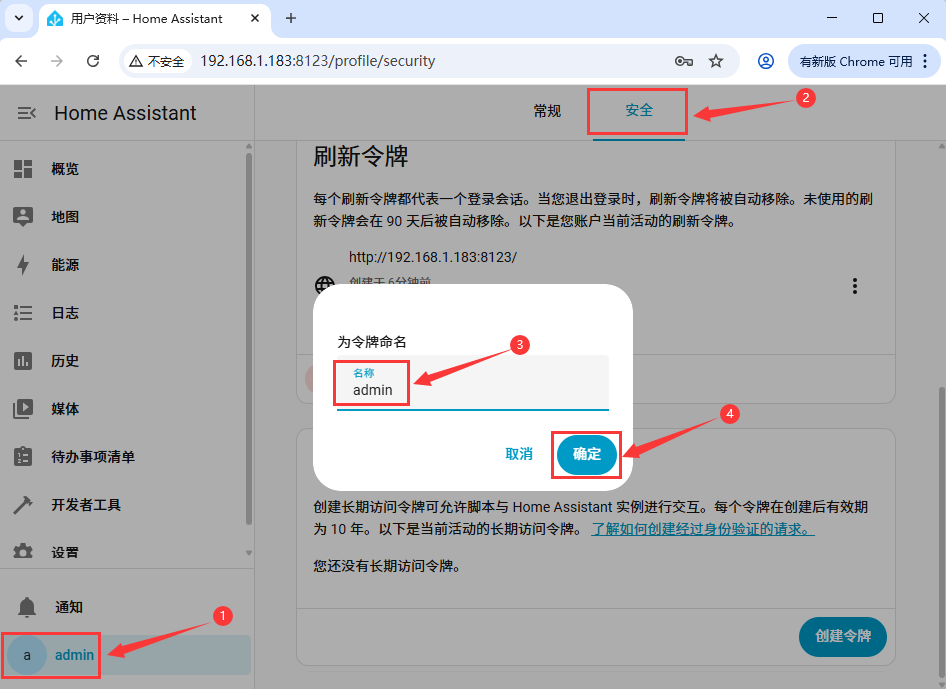The image size is (946, 689).
Task: Open the 了解如何创建经过身份验证的请求 link
Action: (702, 529)
